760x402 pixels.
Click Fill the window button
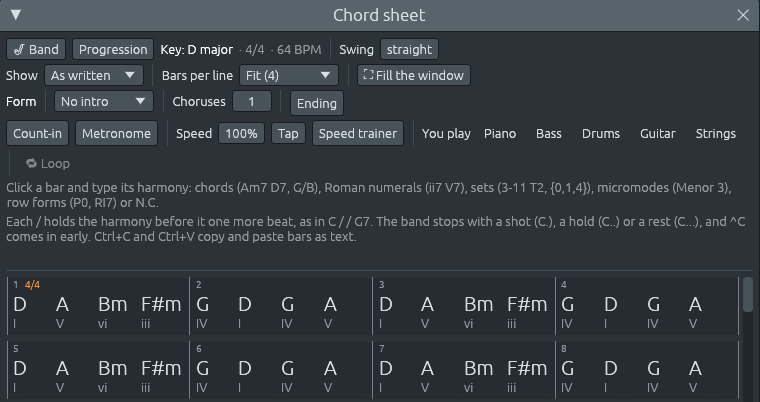(414, 75)
